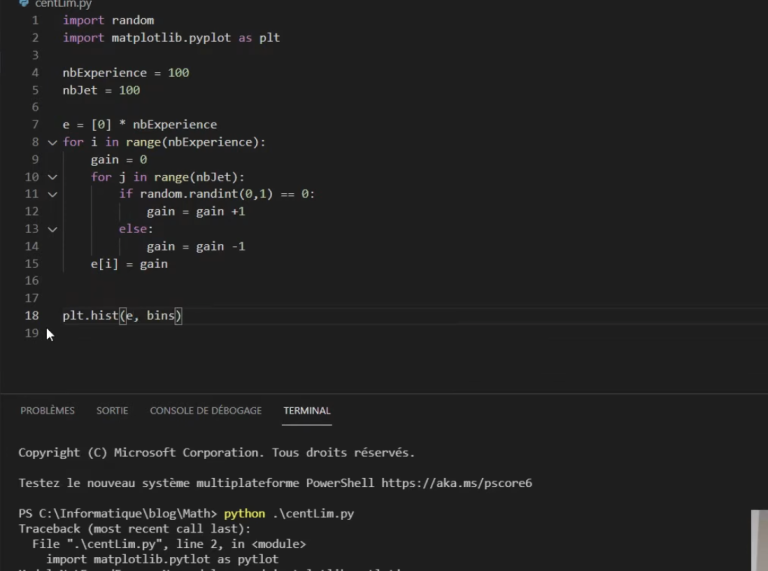
Task: Switch to the SORTIE panel tab
Action: pyautogui.click(x=112, y=411)
